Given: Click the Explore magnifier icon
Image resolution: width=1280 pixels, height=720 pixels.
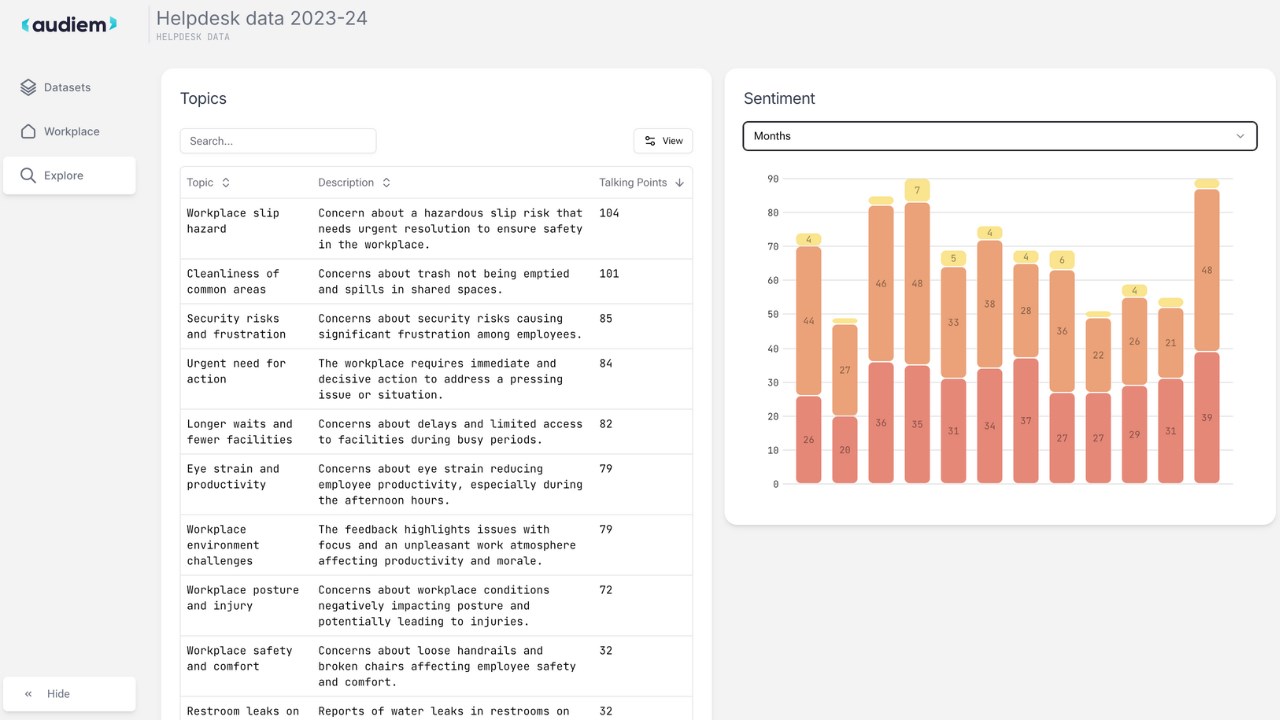Looking at the screenshot, I should pos(28,175).
